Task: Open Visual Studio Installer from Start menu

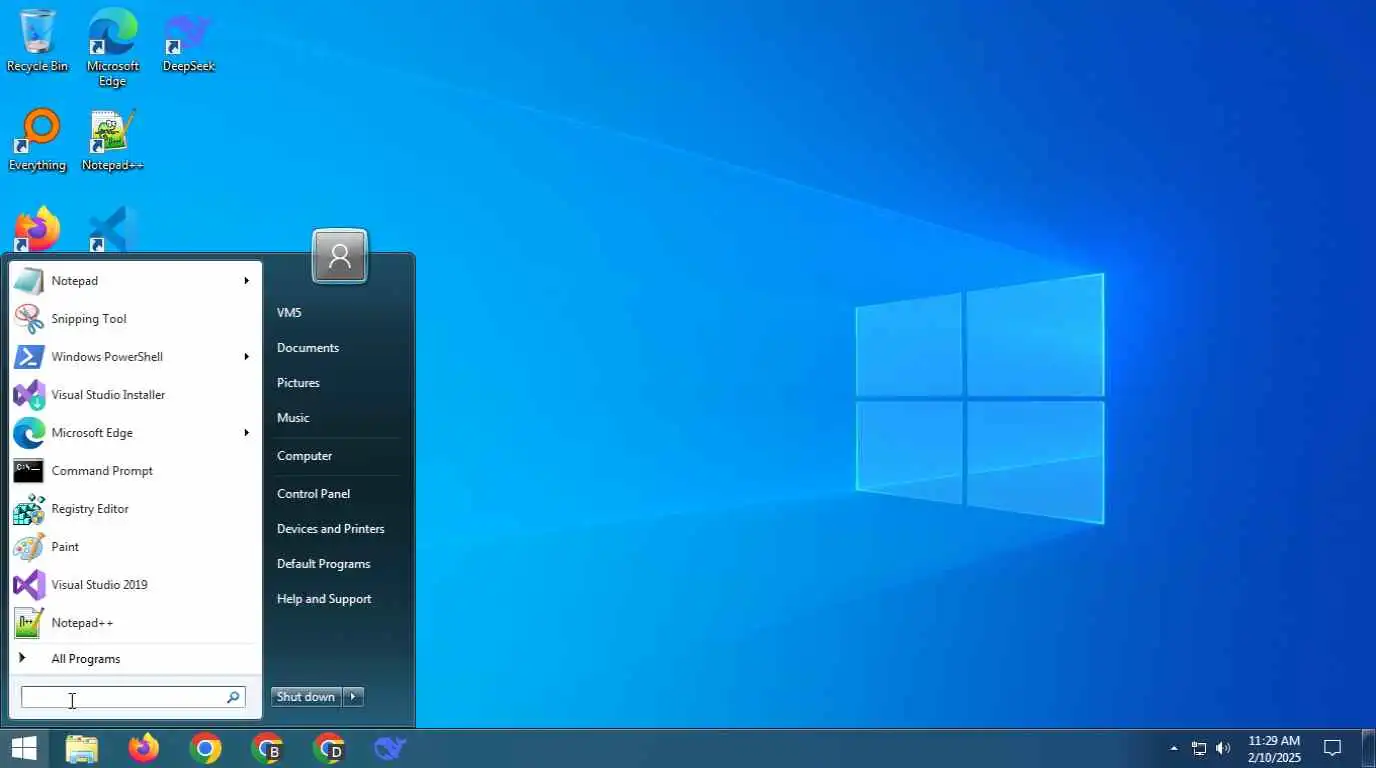Action: [134, 395]
